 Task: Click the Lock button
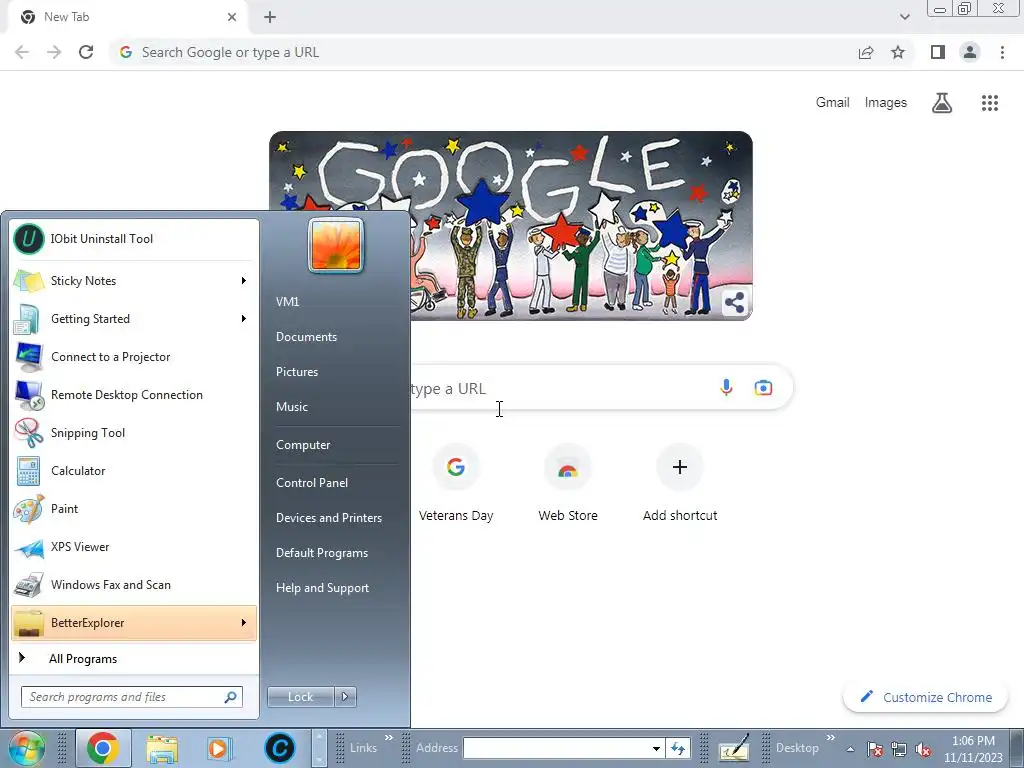coord(300,697)
